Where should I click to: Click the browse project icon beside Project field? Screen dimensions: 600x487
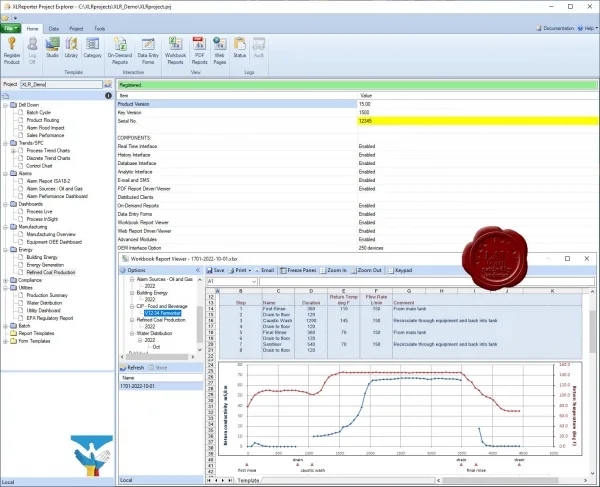[x=108, y=85]
